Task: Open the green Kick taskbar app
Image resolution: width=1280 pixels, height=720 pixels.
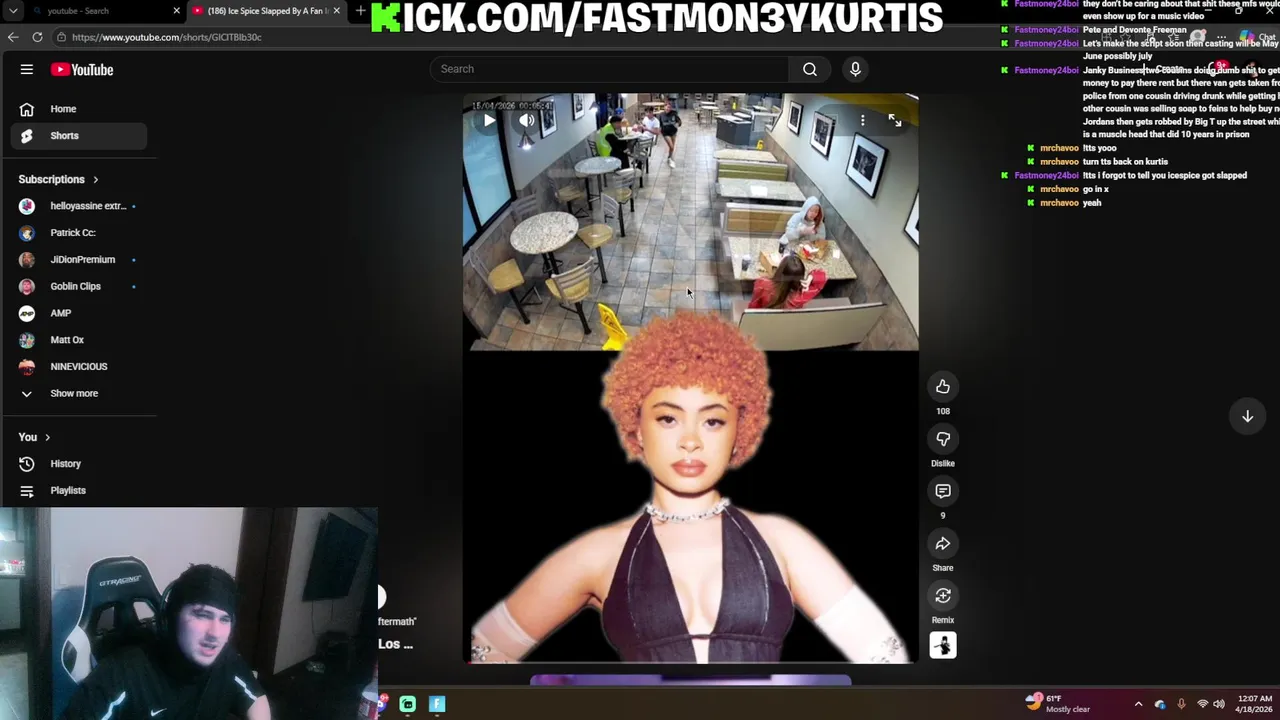Action: pos(408,704)
